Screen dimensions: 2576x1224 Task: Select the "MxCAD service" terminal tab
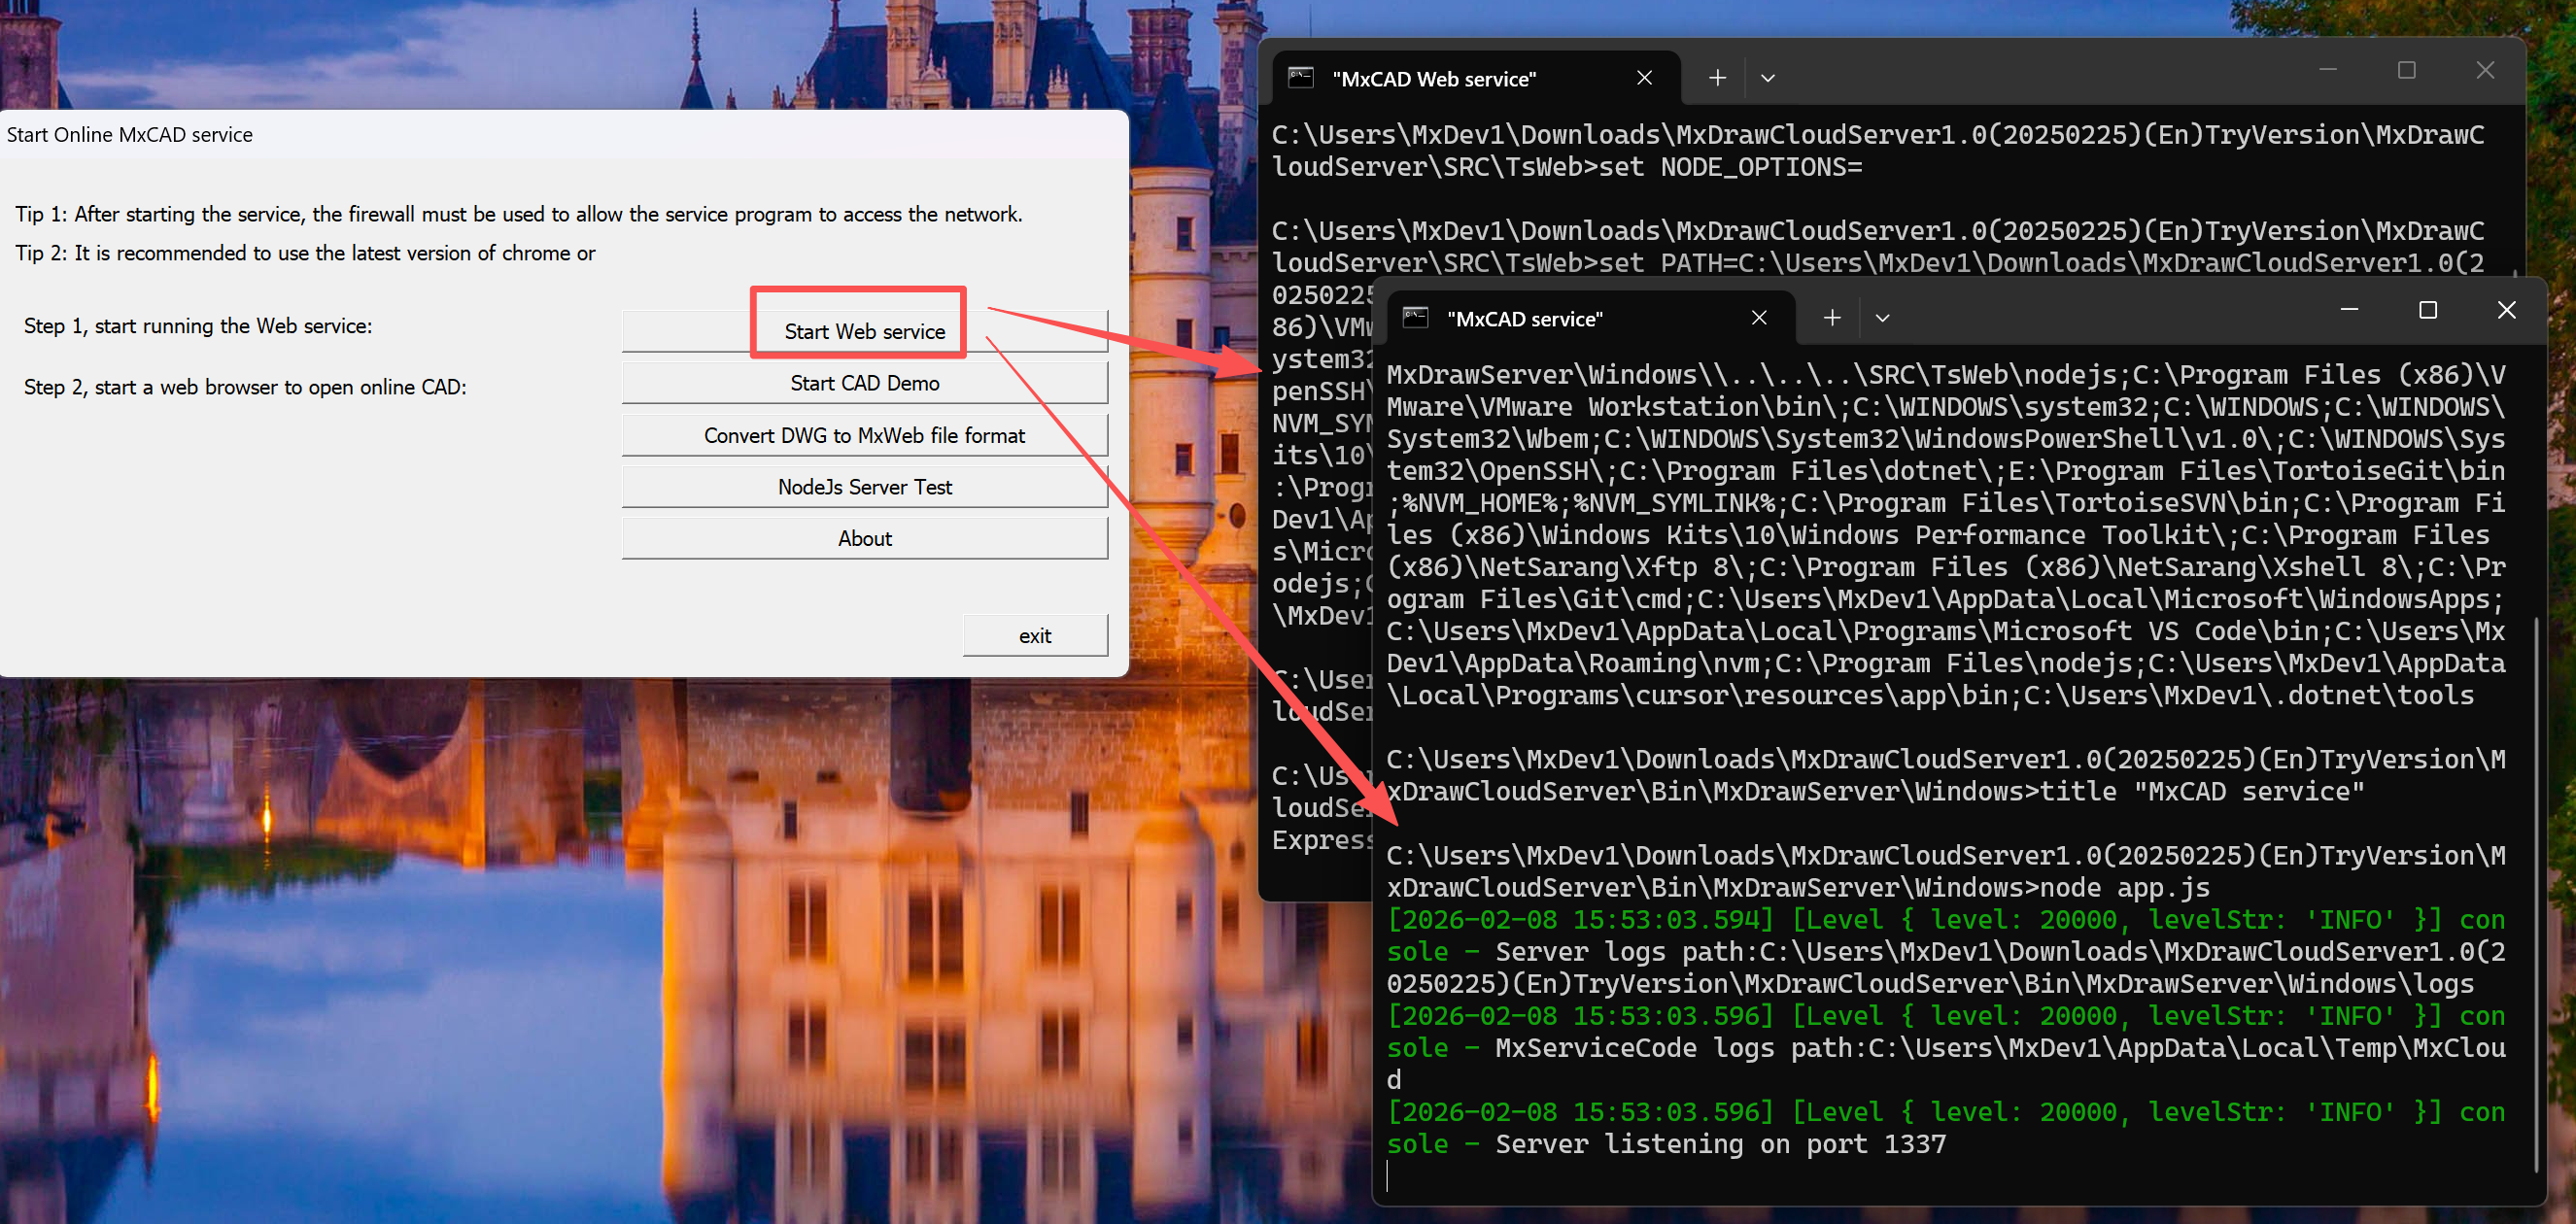point(1524,319)
